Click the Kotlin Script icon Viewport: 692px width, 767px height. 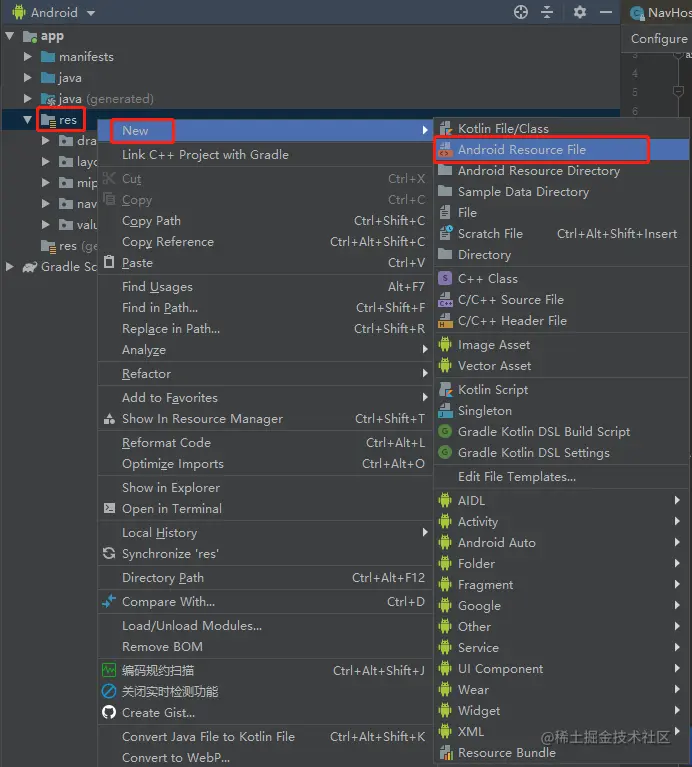pyautogui.click(x=446, y=389)
